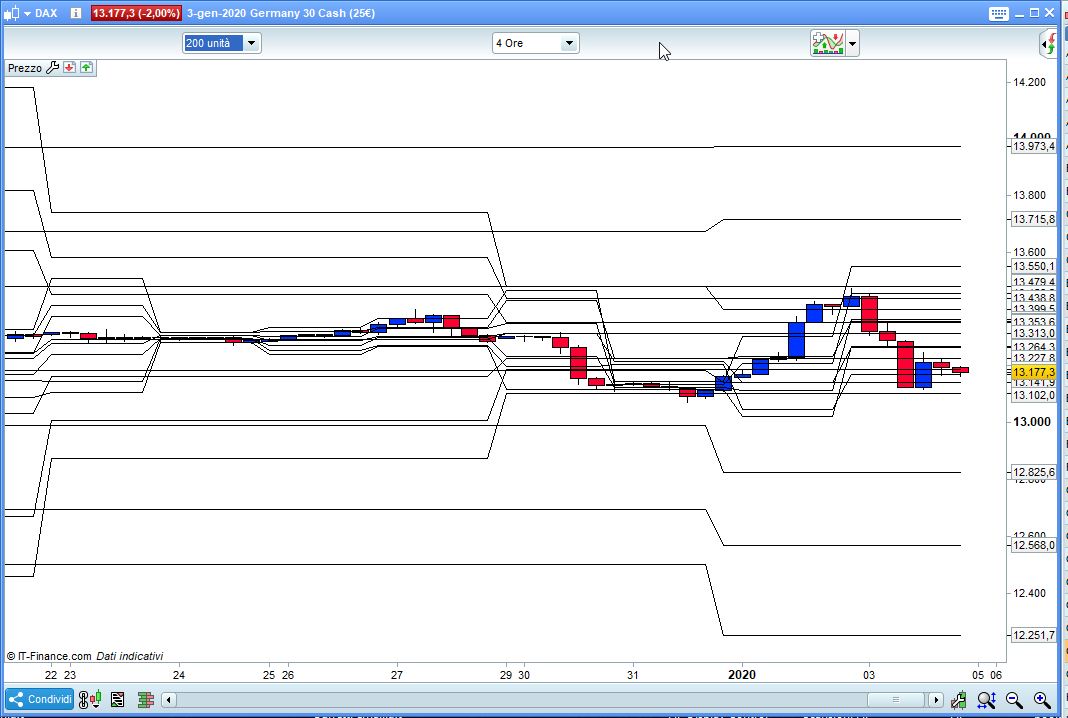
Task: Click the 12.825,6 price level label
Action: 1033,471
